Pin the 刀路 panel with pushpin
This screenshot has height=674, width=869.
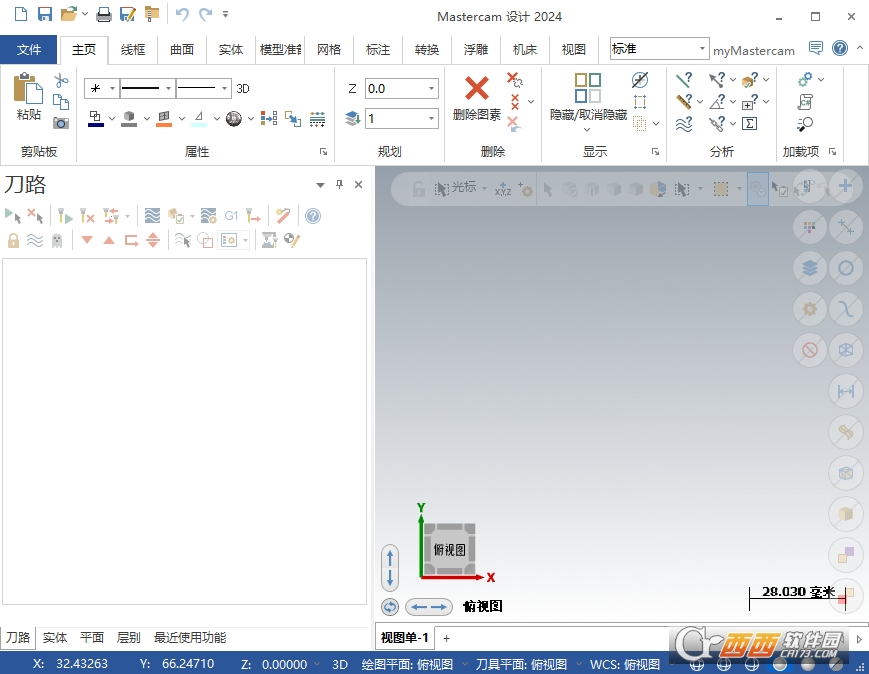coord(340,185)
